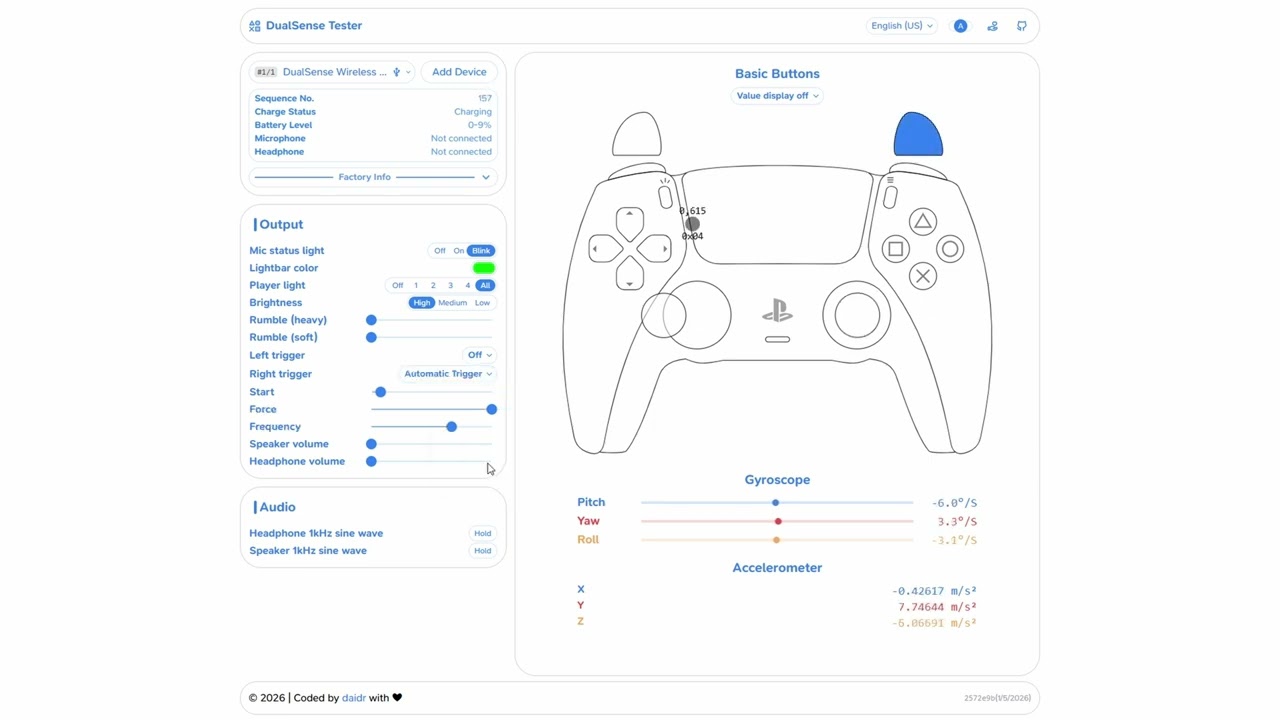The image size is (1280, 720).
Task: Click the cross button on the controller
Action: (922, 276)
